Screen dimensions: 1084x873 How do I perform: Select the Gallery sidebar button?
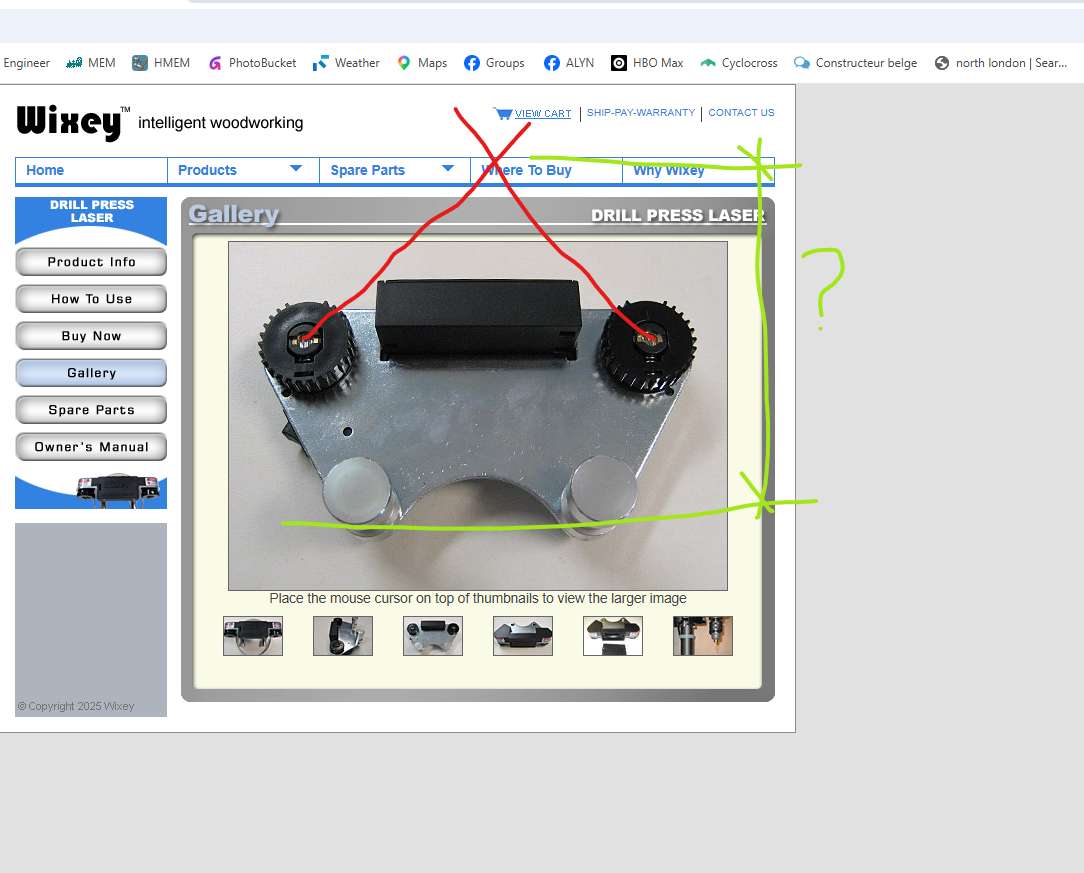tap(91, 373)
